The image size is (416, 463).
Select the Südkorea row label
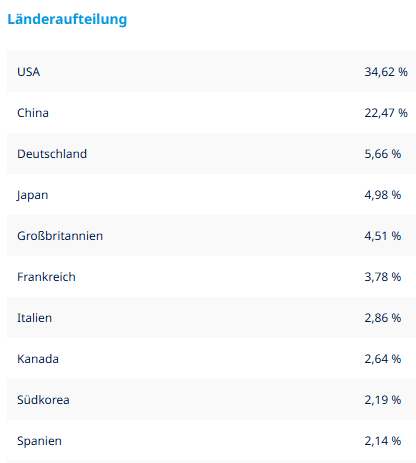tap(43, 400)
